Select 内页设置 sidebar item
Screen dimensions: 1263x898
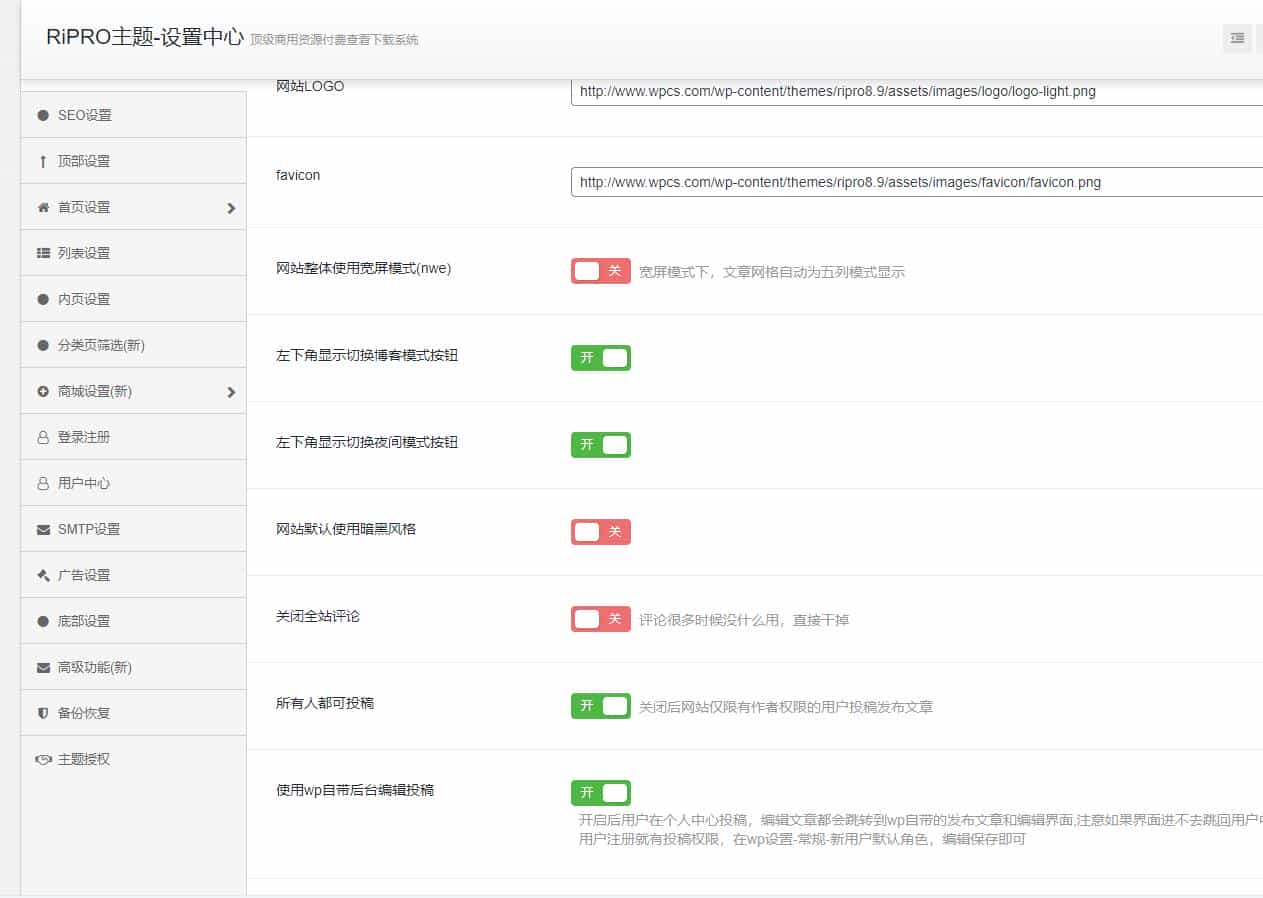133,299
